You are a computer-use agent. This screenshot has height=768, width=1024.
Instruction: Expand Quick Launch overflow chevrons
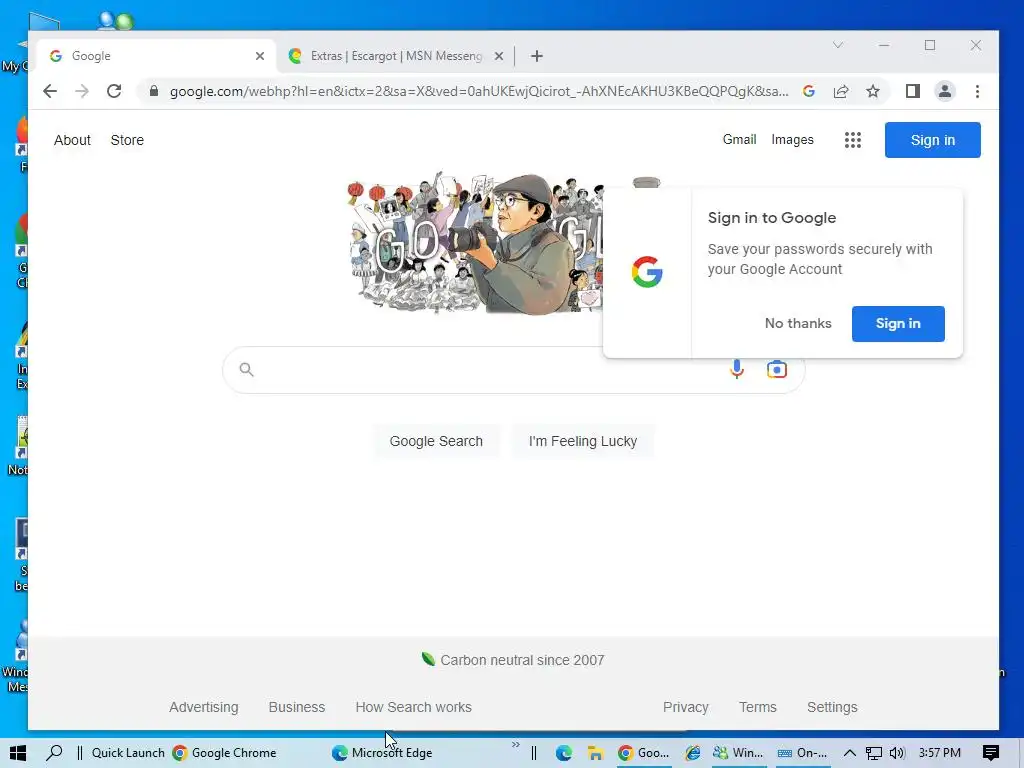515,745
